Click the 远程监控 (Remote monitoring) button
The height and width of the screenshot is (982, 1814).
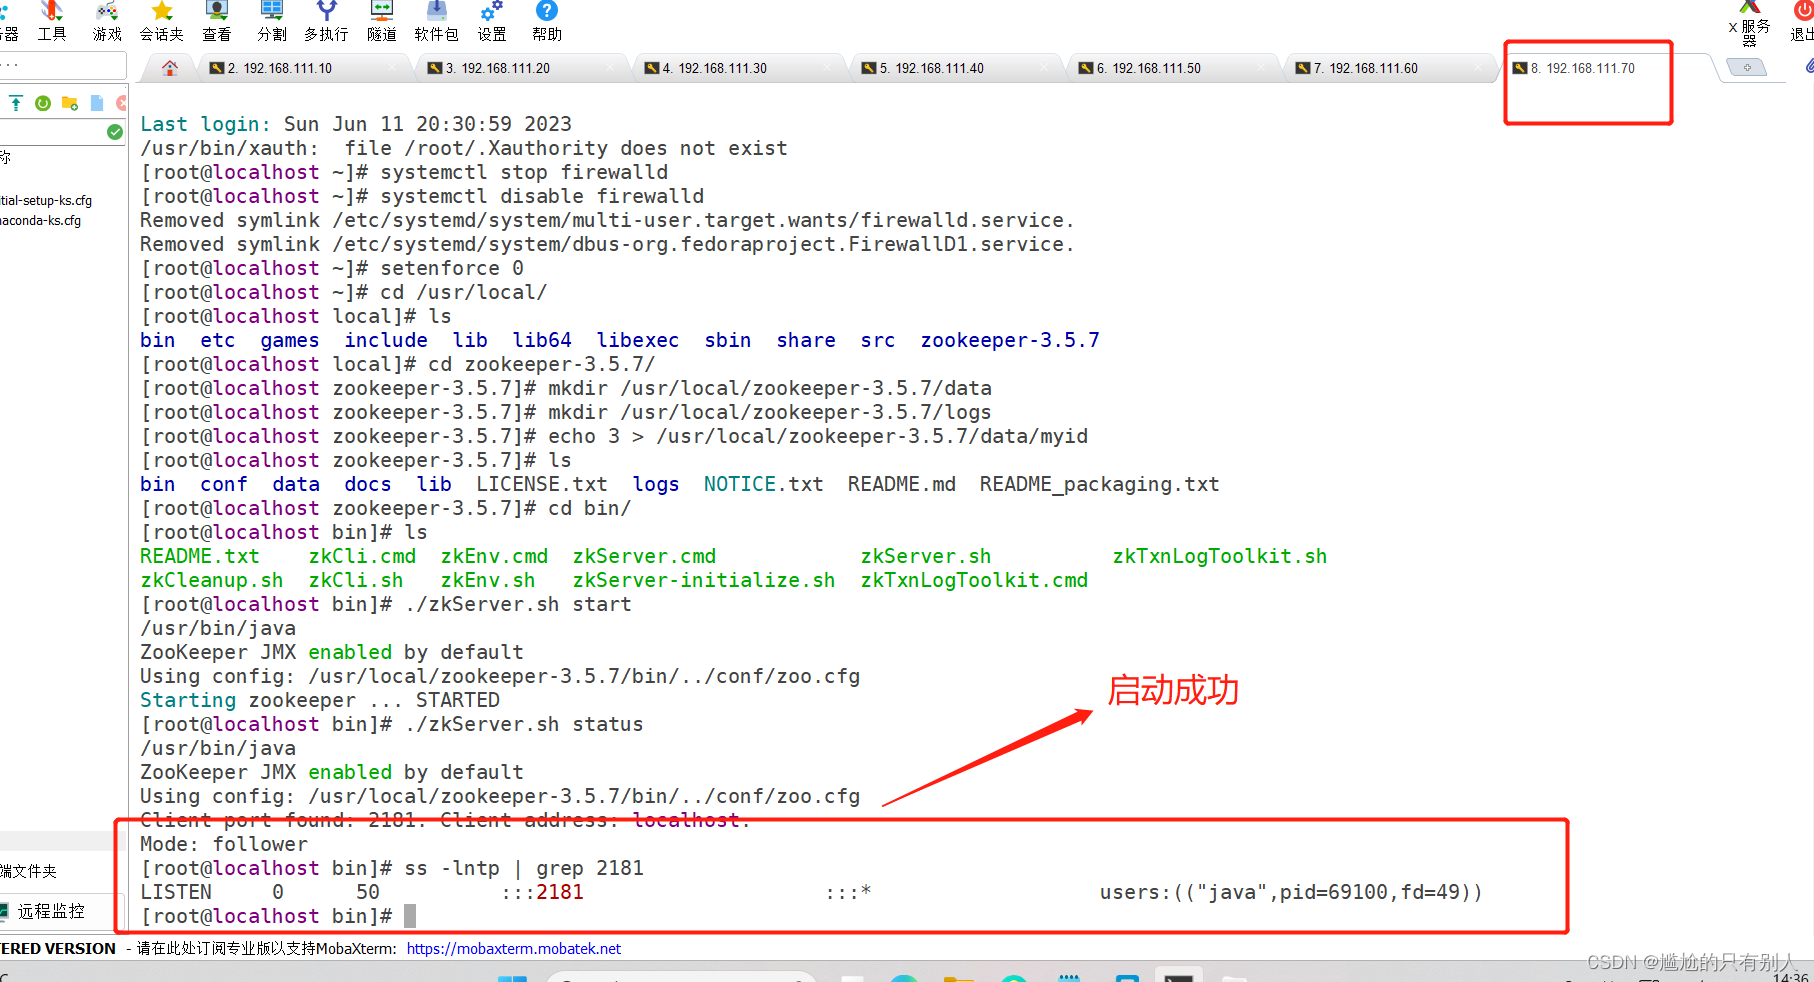coord(50,911)
